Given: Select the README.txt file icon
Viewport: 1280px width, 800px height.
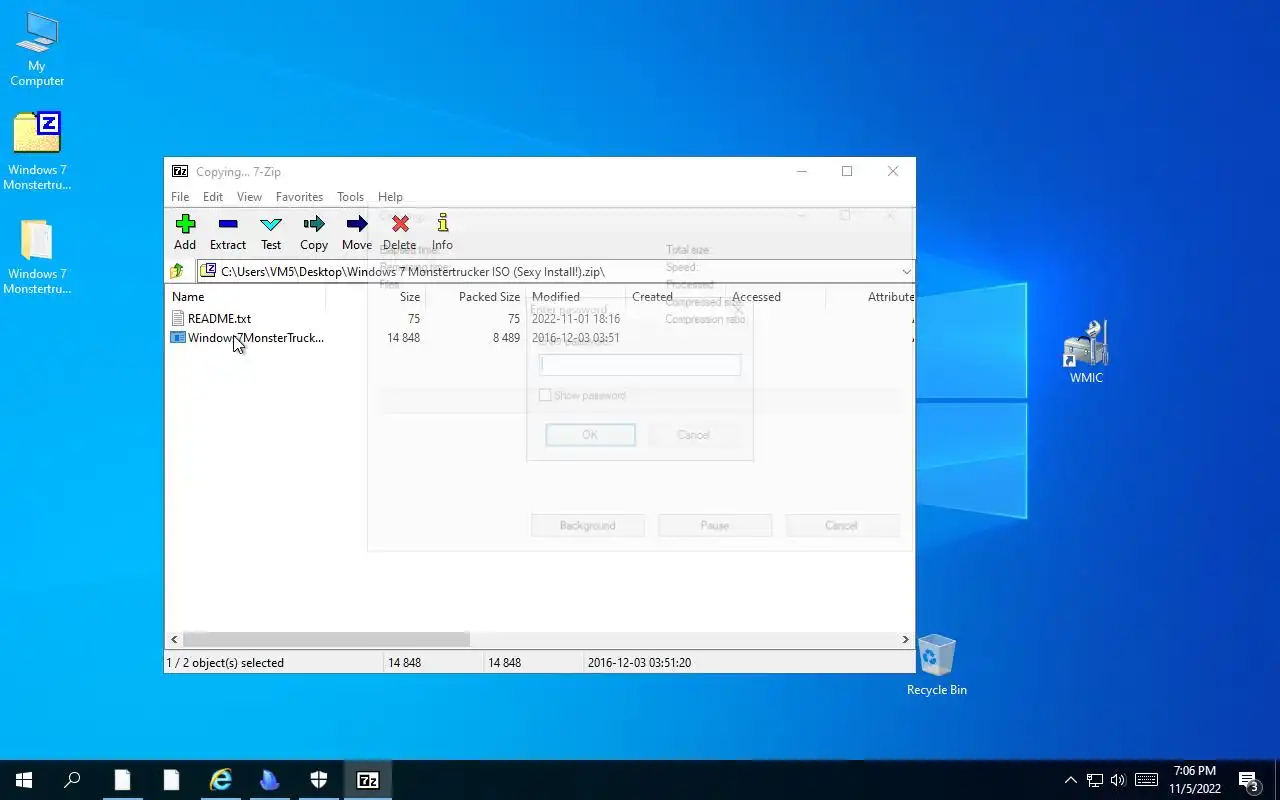Looking at the screenshot, I should tap(178, 318).
